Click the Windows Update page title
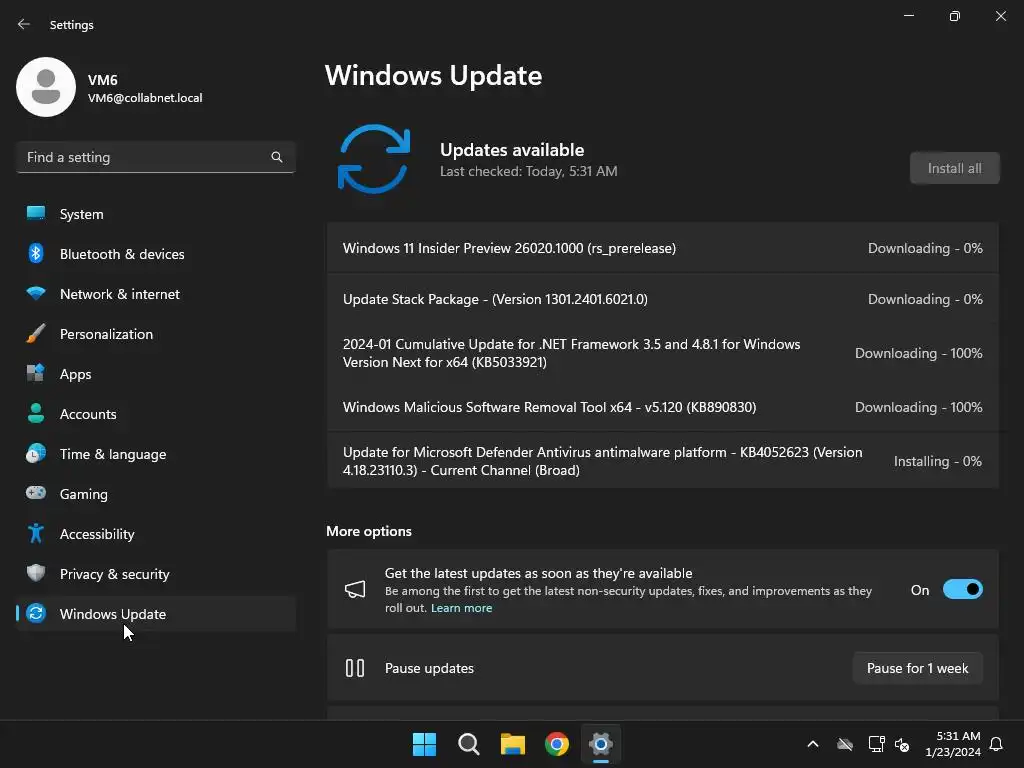This screenshot has height=768, width=1024. click(x=434, y=75)
